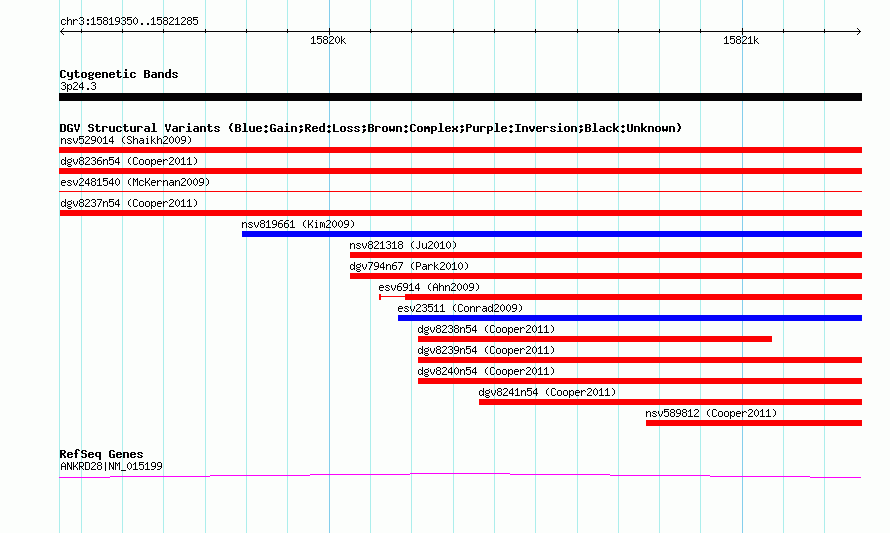Select the red bar under dgv8237n54

[x=460, y=213]
